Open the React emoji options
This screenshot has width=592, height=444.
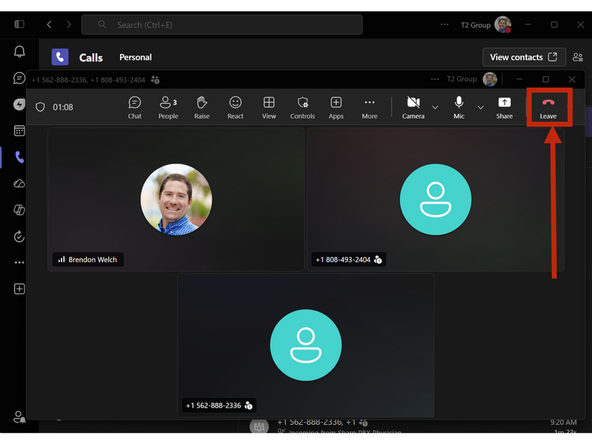[235, 107]
